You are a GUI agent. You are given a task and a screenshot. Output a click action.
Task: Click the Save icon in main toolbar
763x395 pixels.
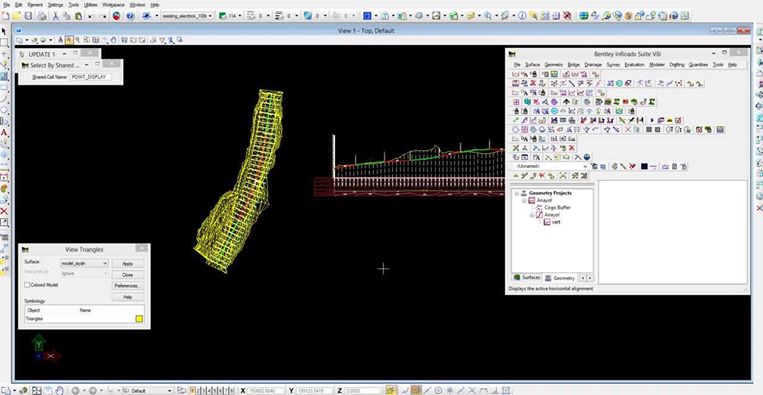[x=29, y=16]
